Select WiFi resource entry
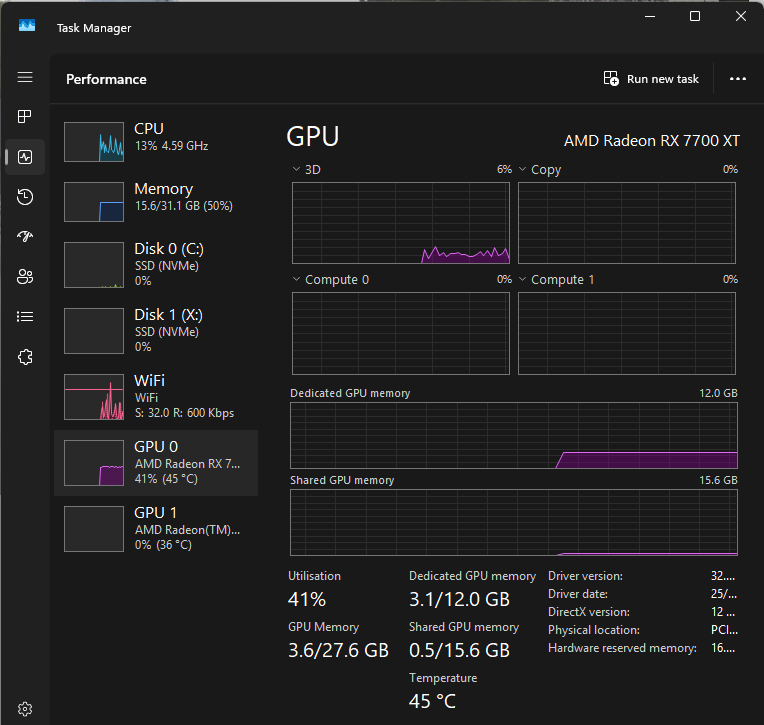The image size is (764, 725). (x=156, y=397)
